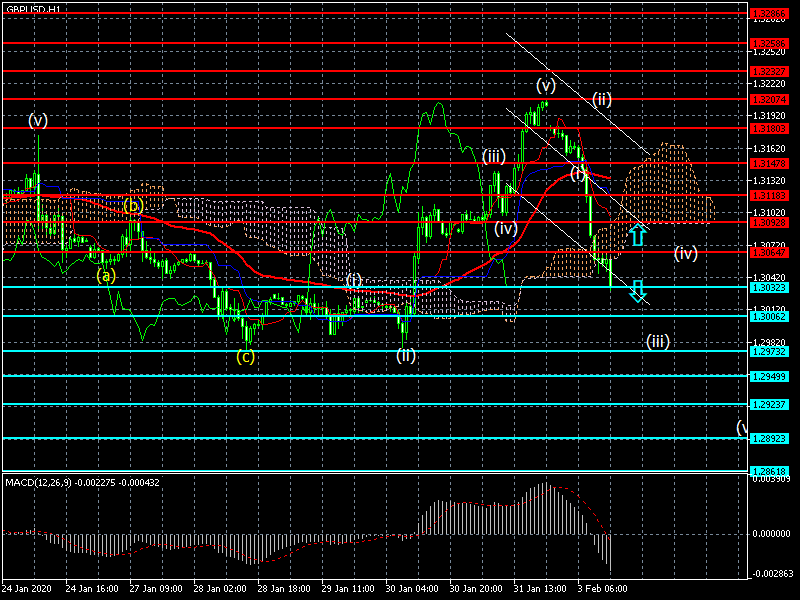Select the red 1.30928 price level tag
800x600 pixels.
(x=769, y=222)
